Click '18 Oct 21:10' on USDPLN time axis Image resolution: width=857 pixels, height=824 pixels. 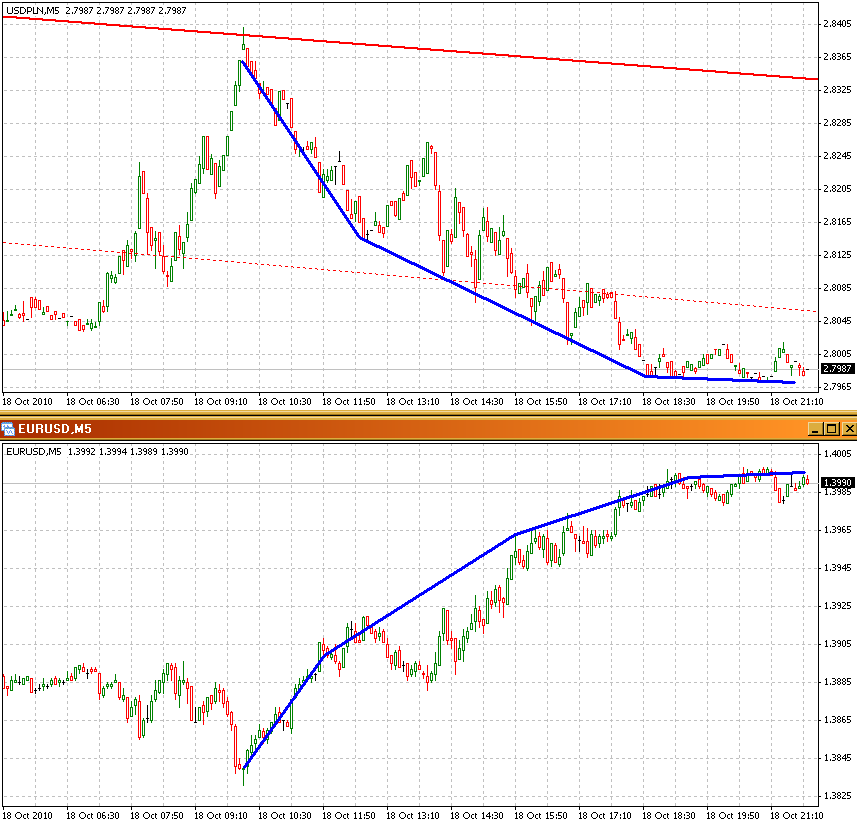797,402
